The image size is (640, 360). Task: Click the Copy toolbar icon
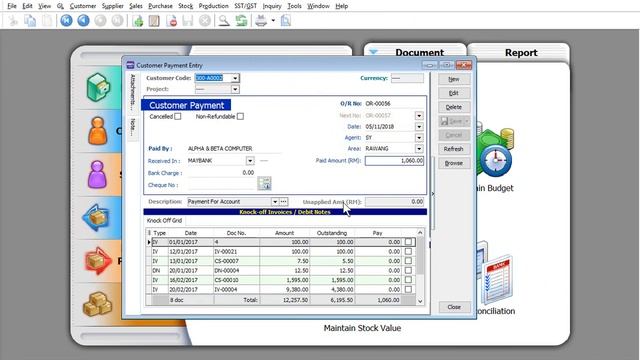[x=30, y=20]
